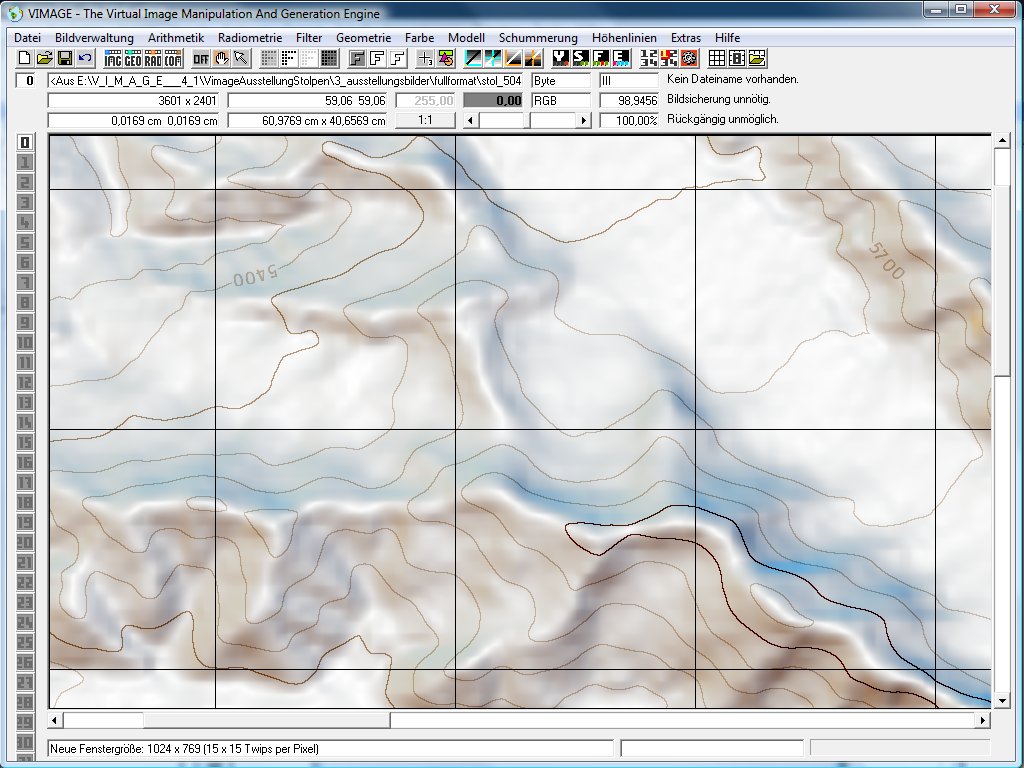Screen dimensions: 1024x768
Task: Save with the floppy disk icon
Action: pos(64,58)
